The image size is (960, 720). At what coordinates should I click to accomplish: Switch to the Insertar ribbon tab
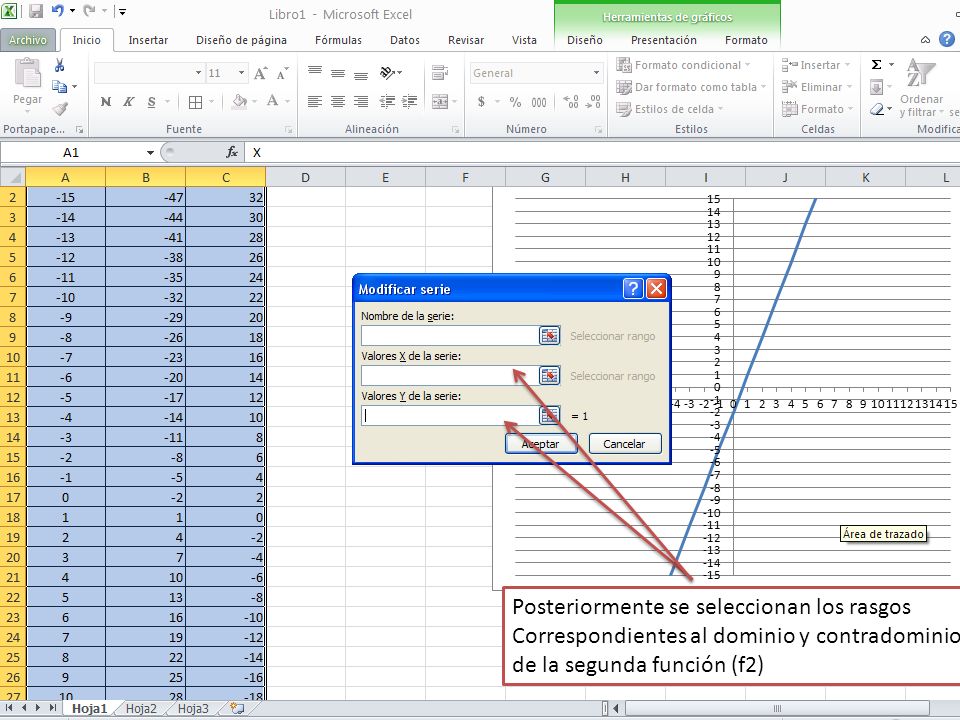coord(148,40)
